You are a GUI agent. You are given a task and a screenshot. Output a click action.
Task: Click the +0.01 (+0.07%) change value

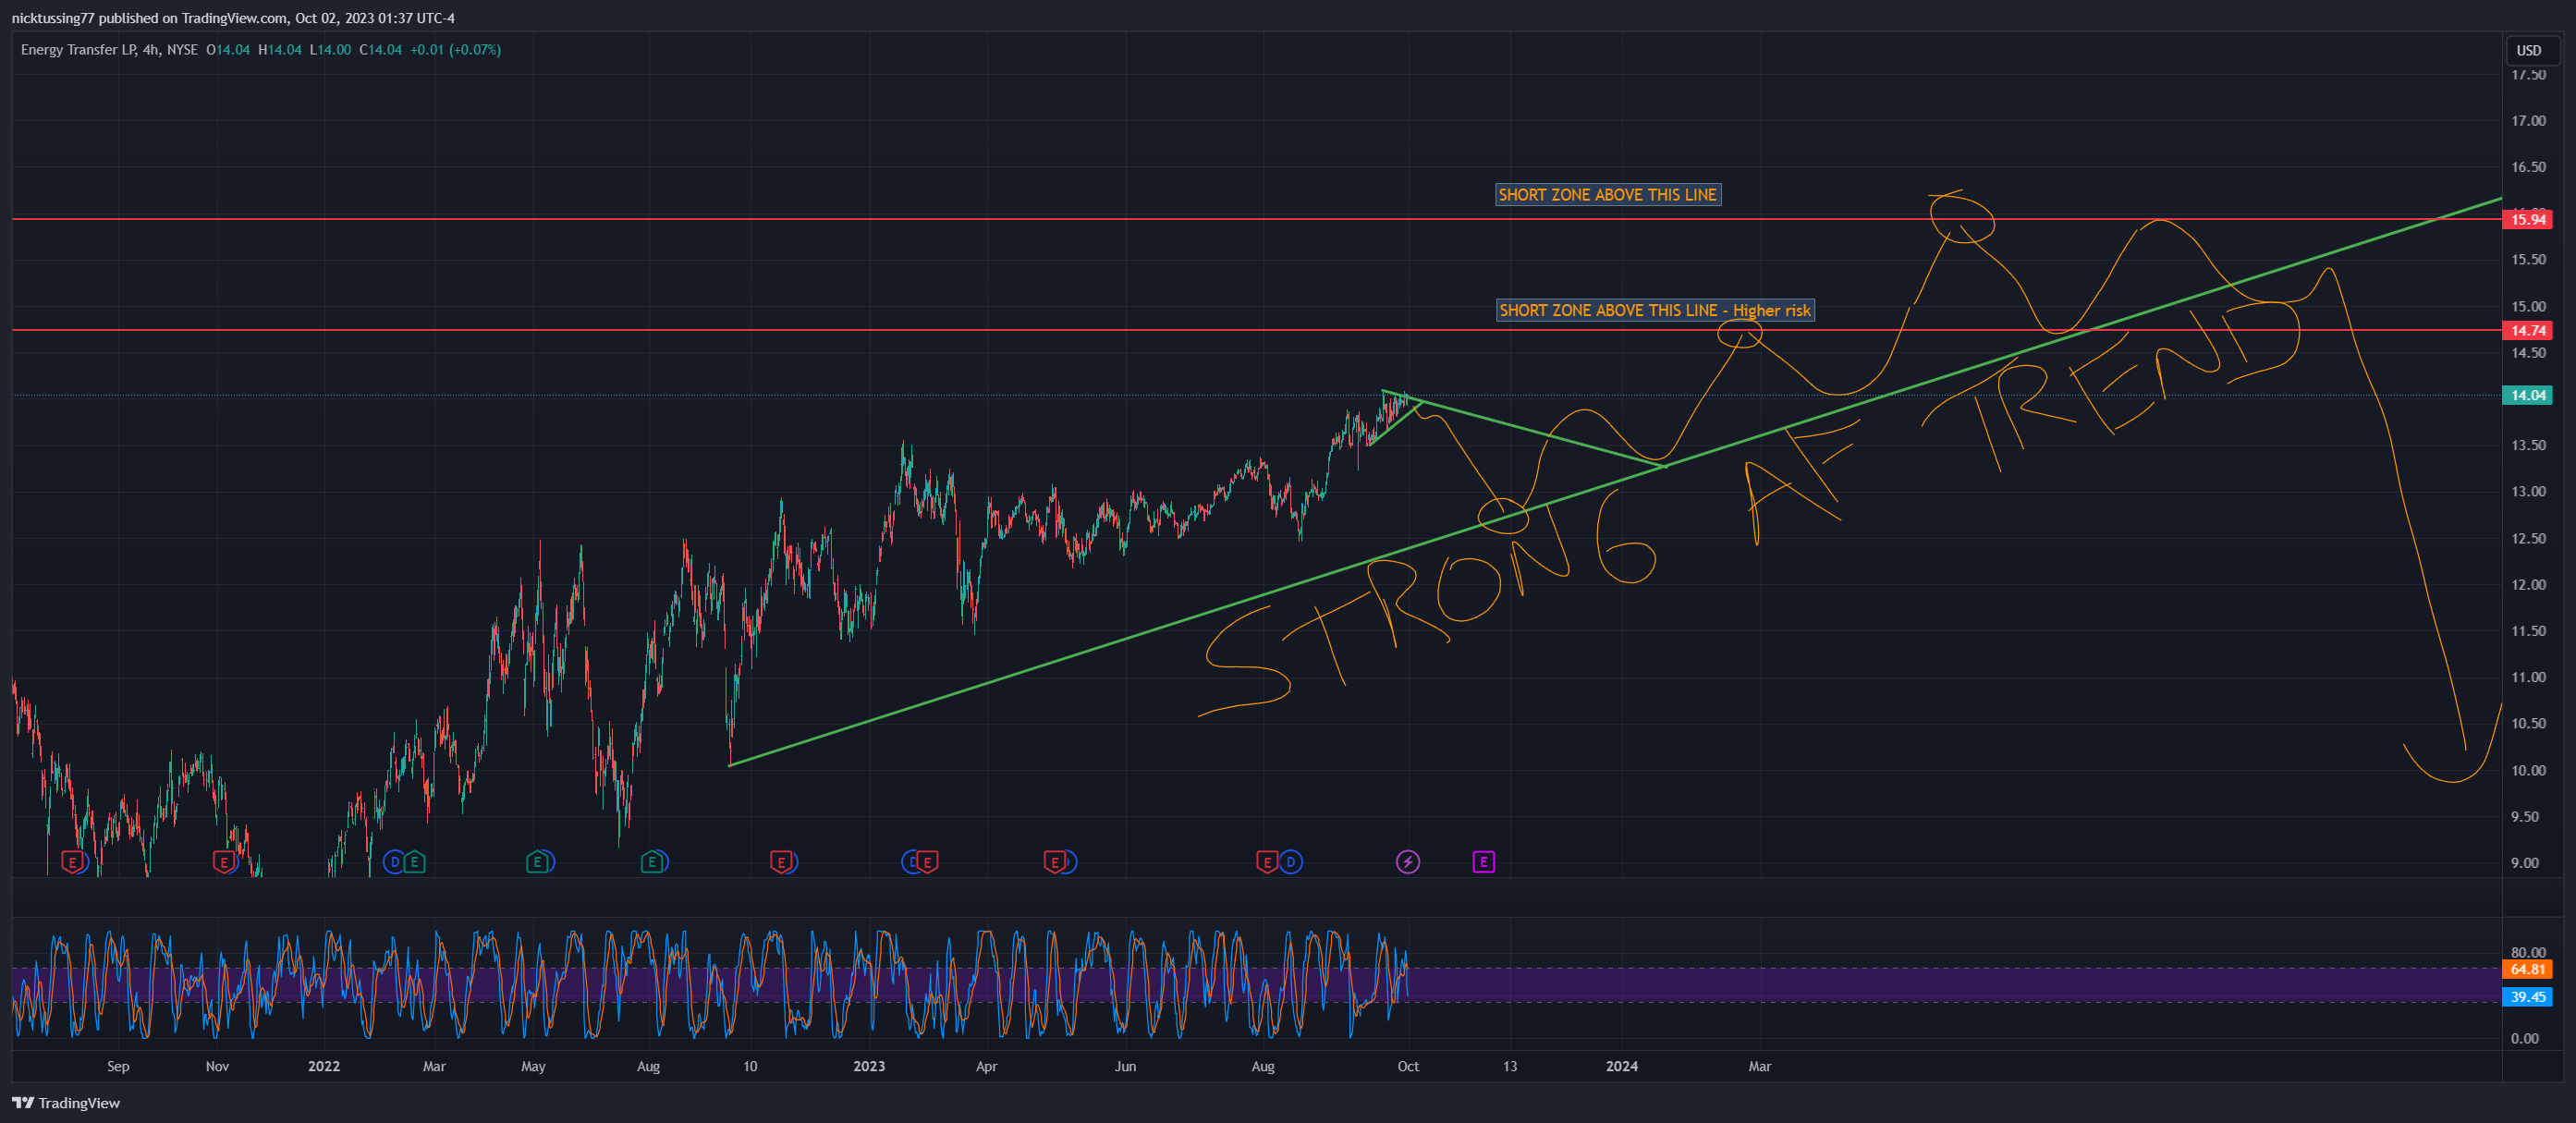(x=455, y=49)
